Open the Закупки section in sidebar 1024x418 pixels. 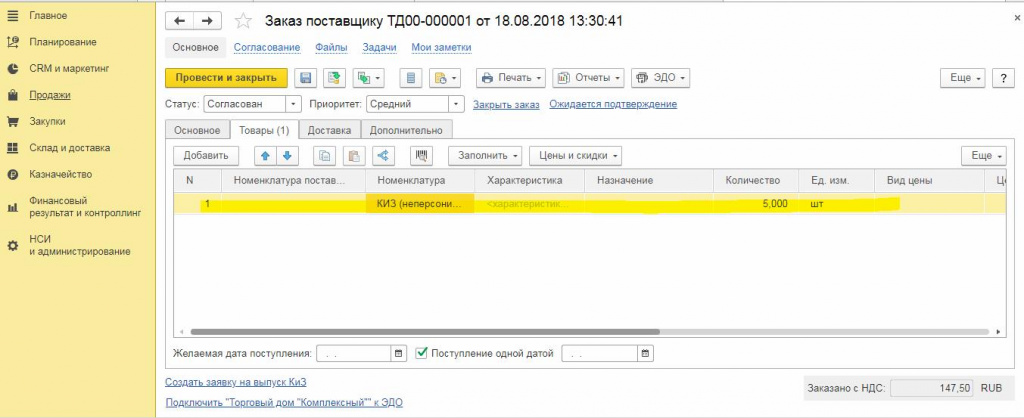pyautogui.click(x=47, y=121)
